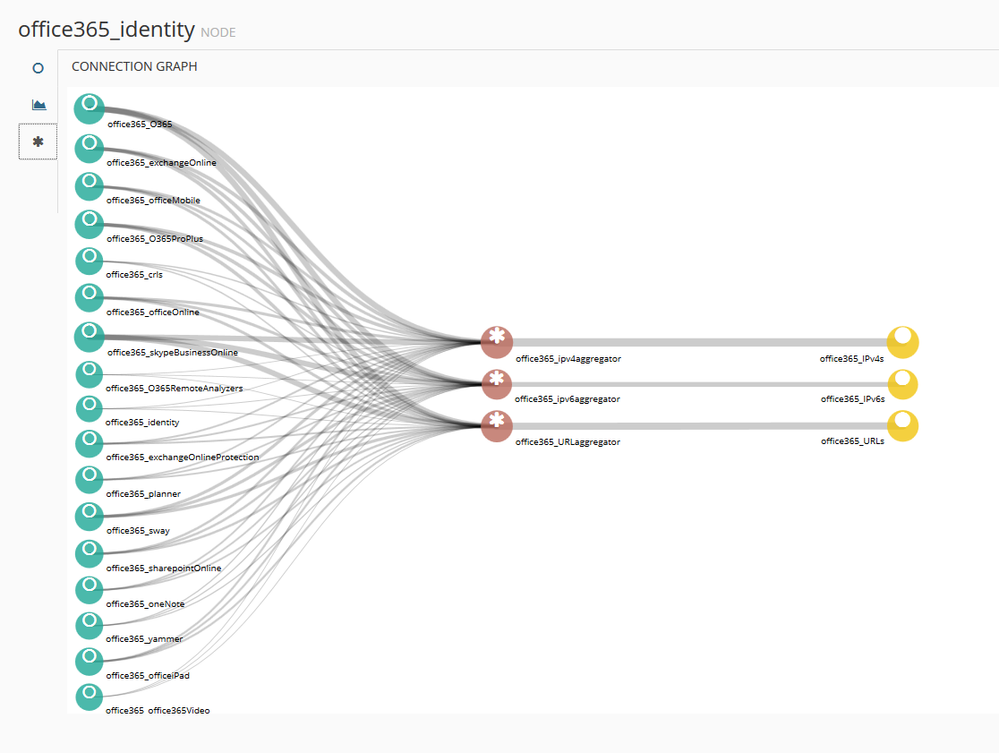Select the office365_exchangeOnline node circle
Screen dimensions: 999x753
[89, 148]
